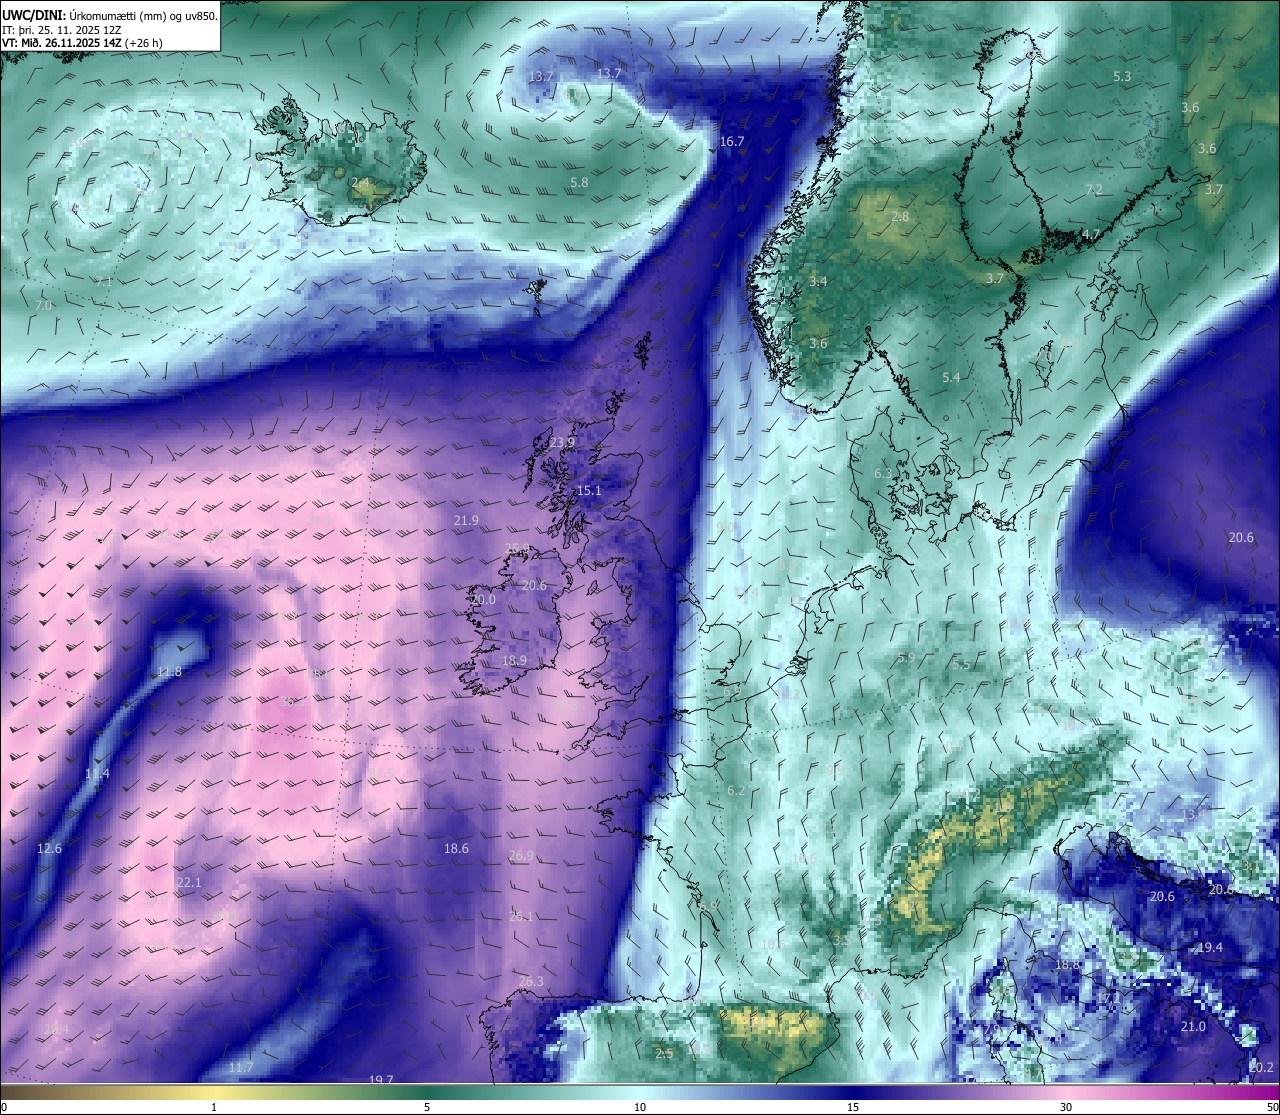Click the 18.6 value west of Brittany

tap(456, 849)
